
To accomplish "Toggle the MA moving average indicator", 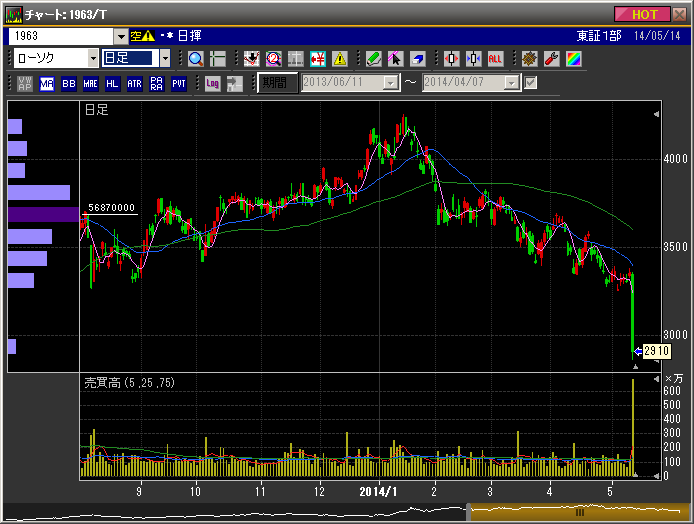I will [47, 83].
